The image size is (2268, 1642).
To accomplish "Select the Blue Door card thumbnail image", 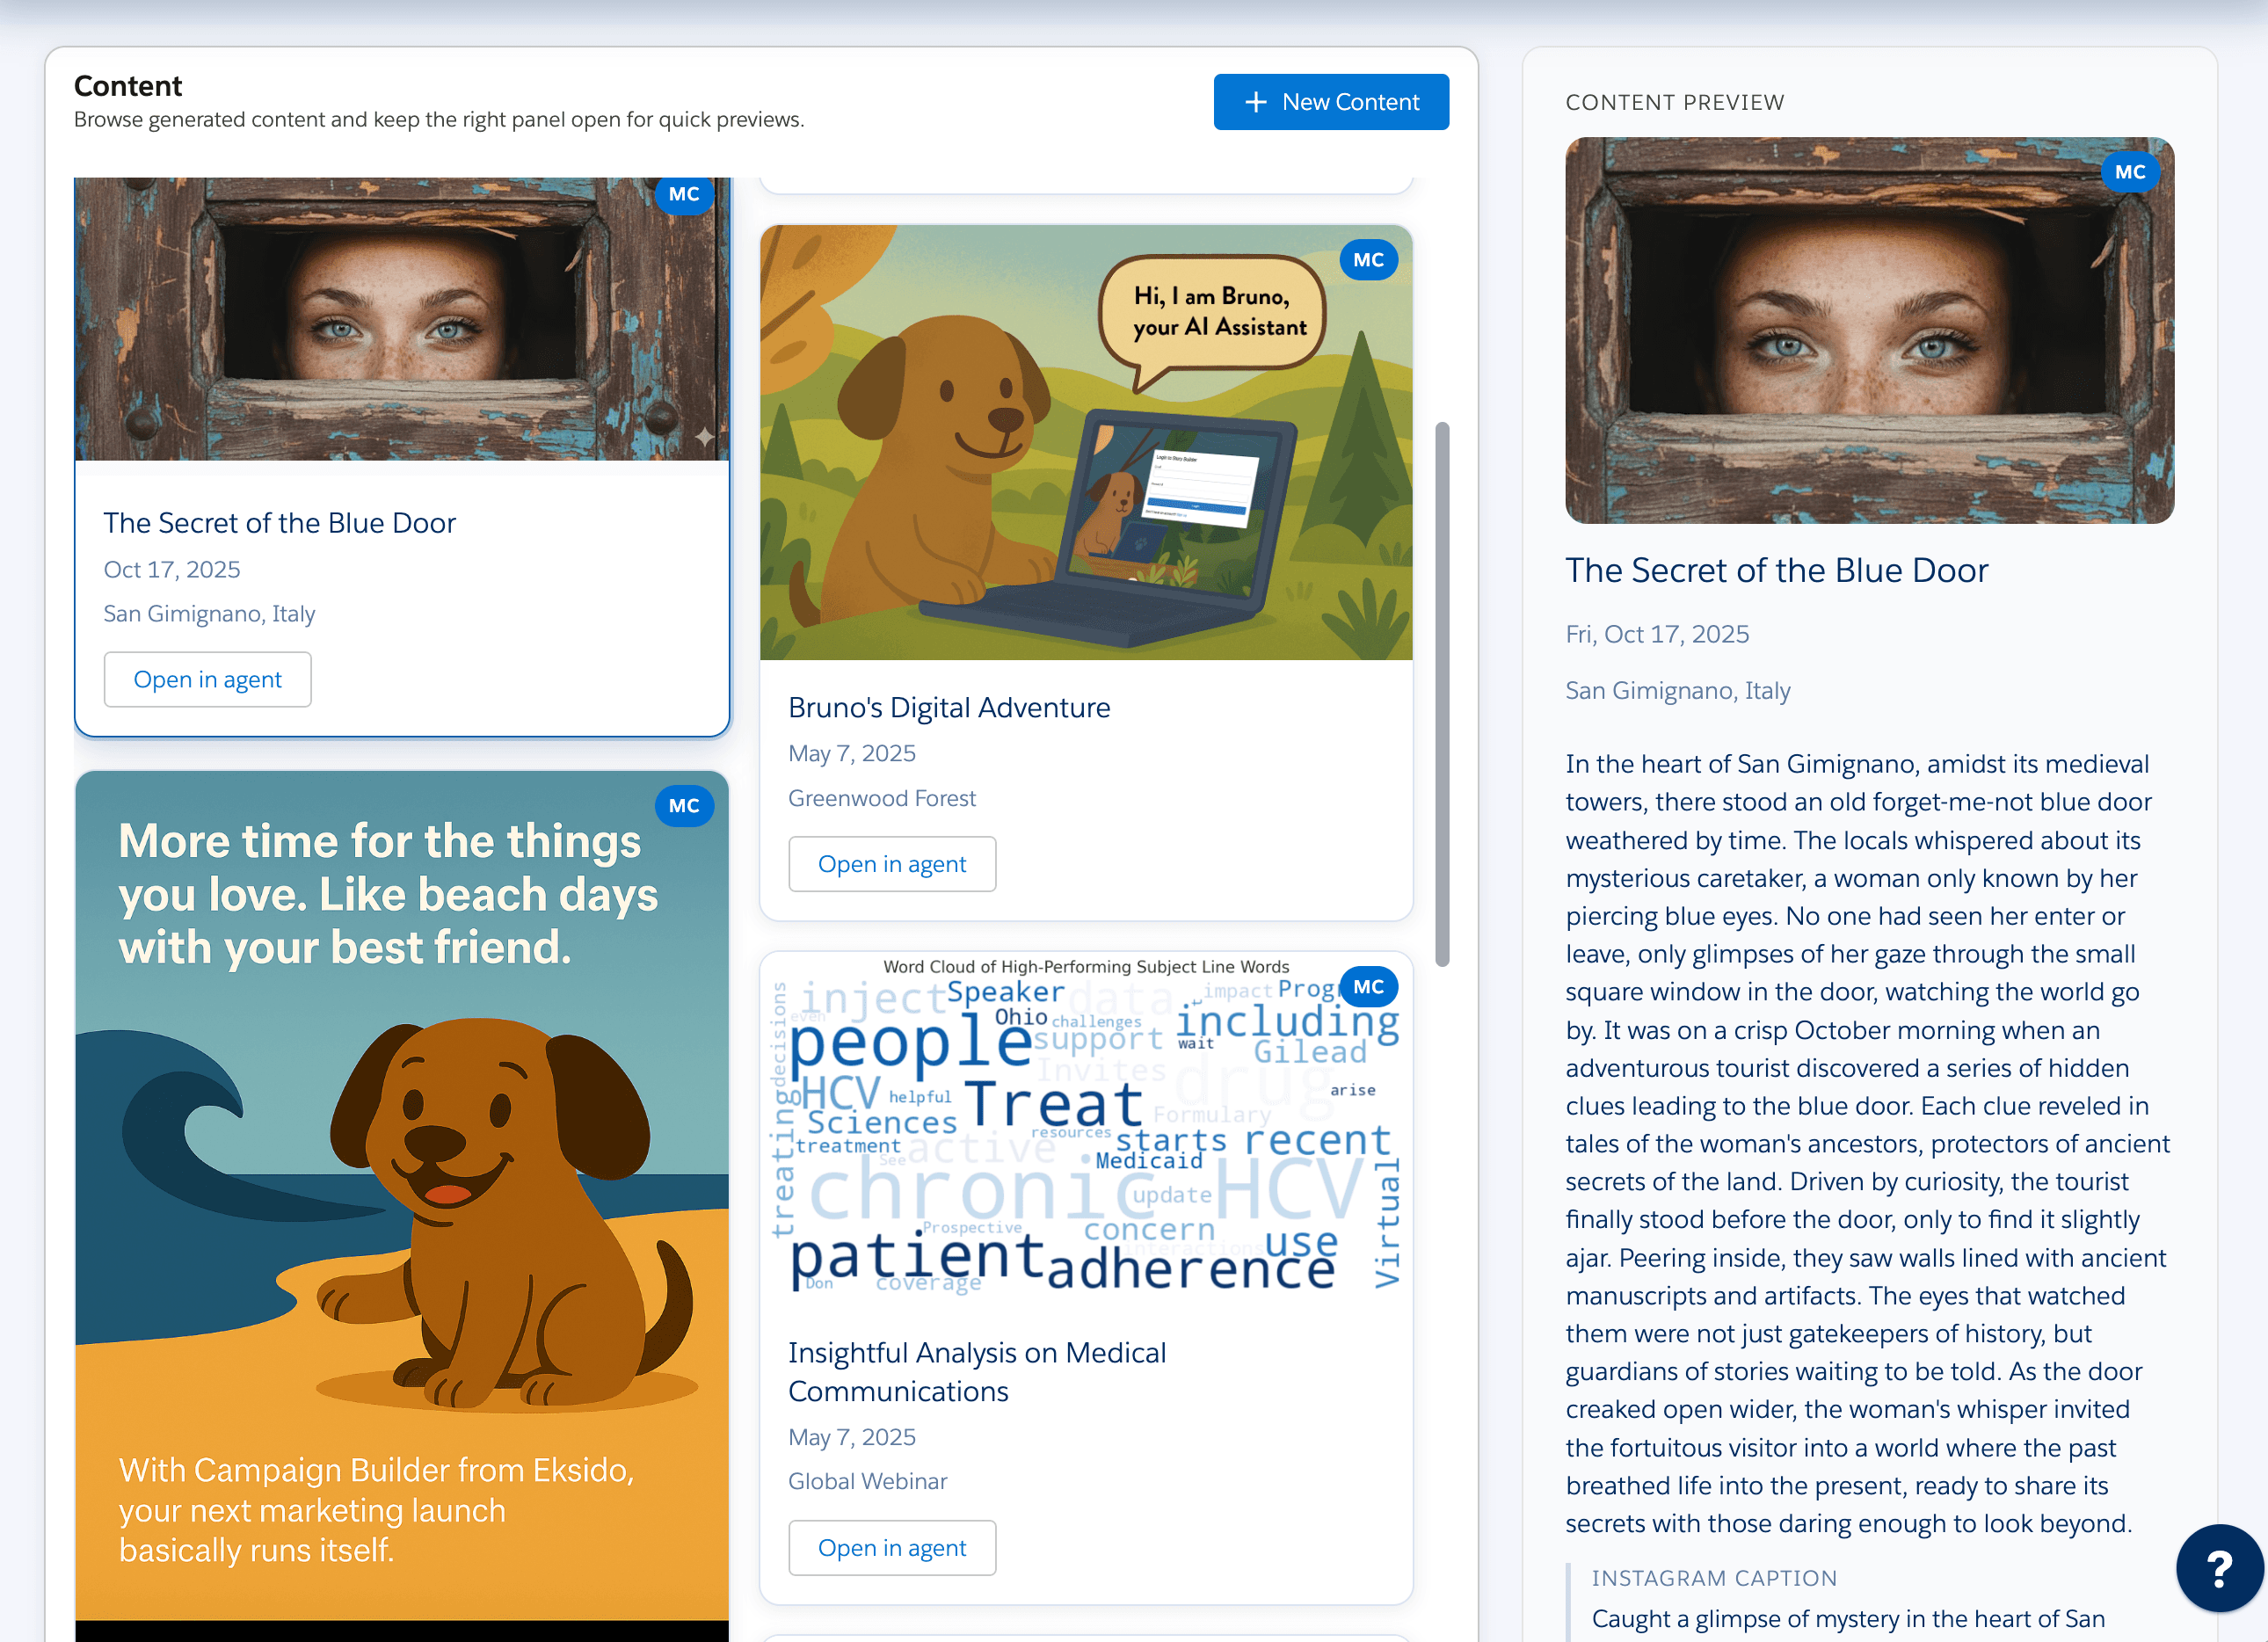I will [402, 319].
